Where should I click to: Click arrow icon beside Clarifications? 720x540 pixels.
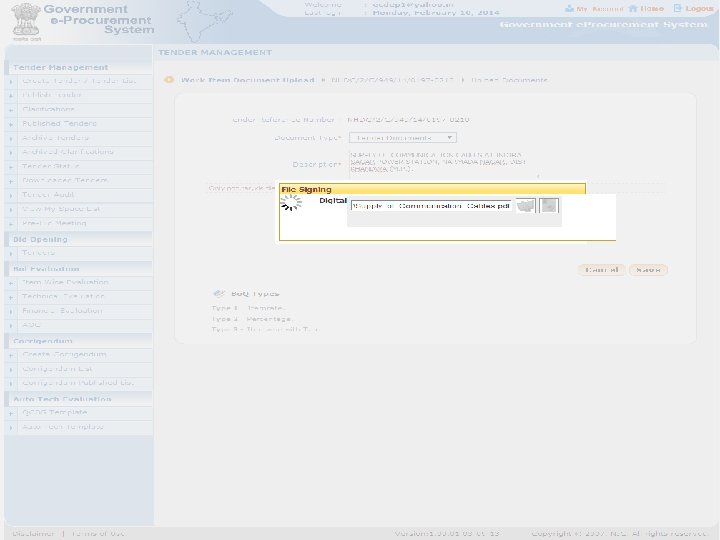pos(11,110)
